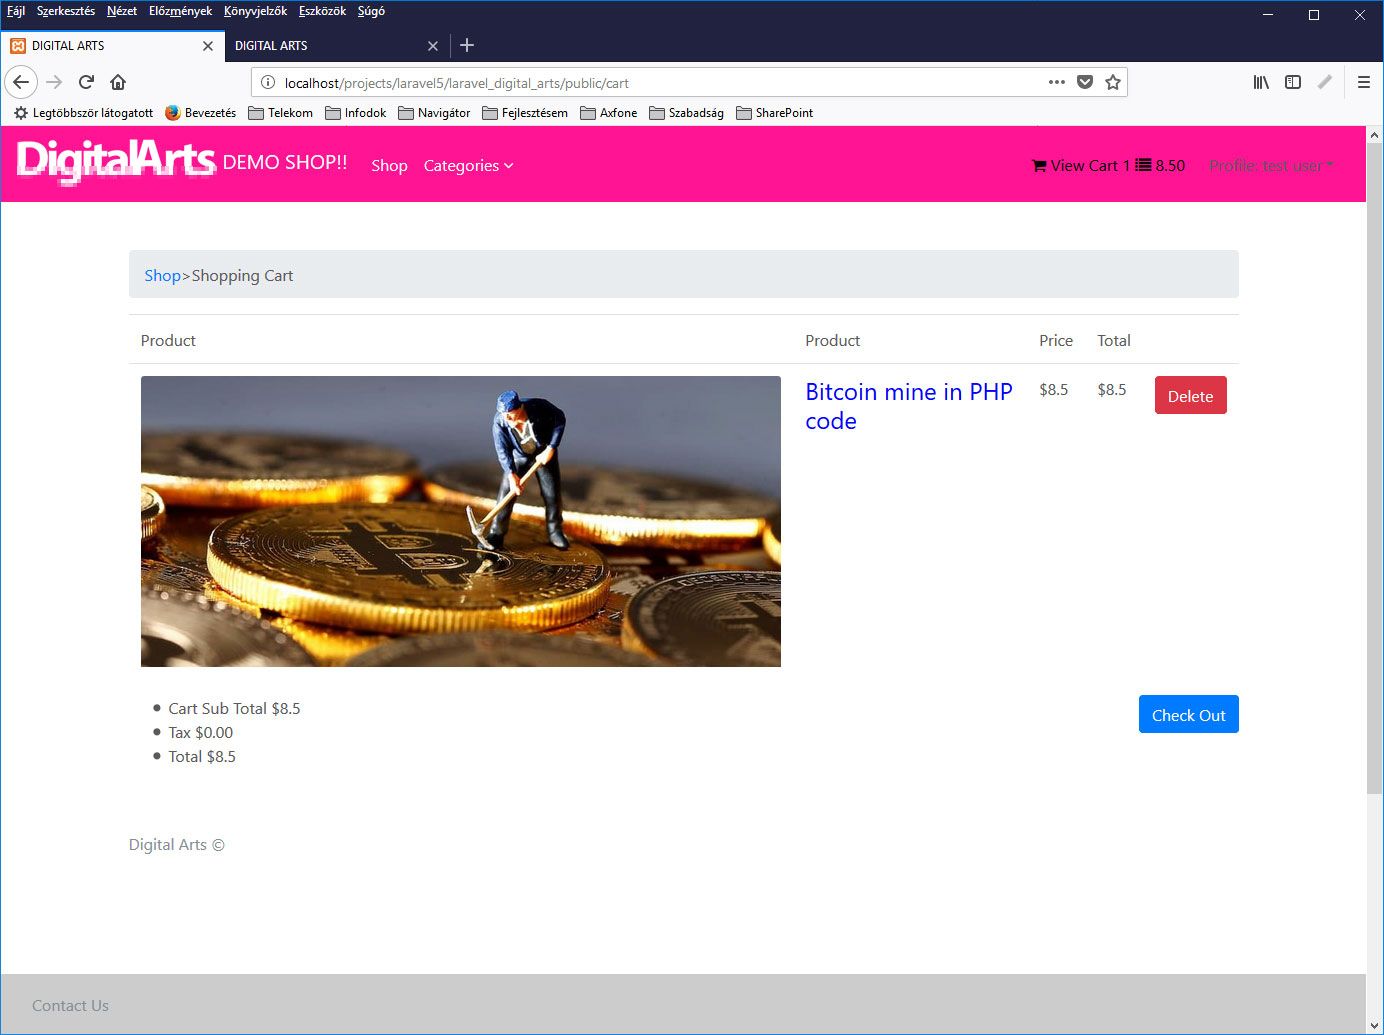Toggle the browser sidebar view
1384x1035 pixels.
[x=1293, y=82]
